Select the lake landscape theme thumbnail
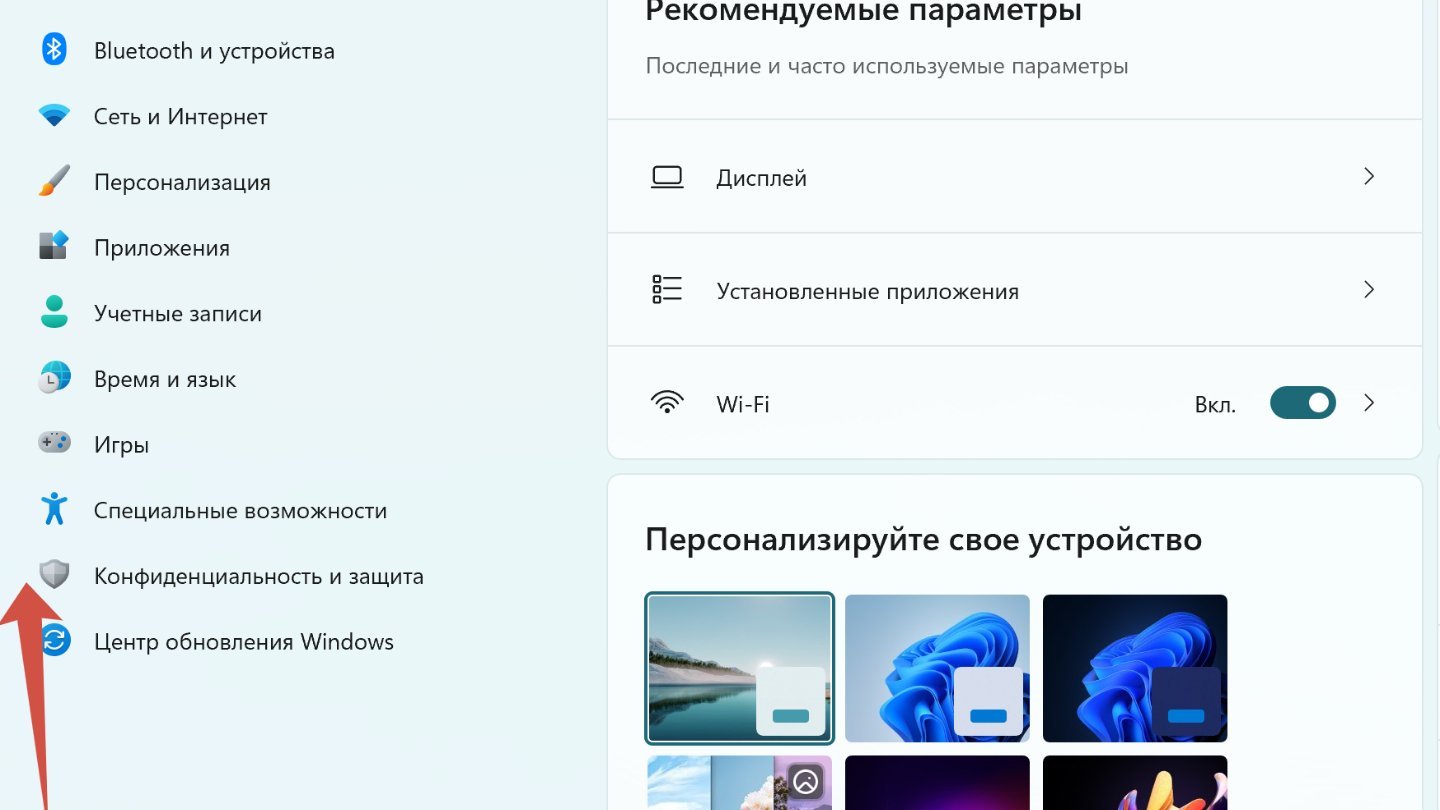Viewport: 1440px width, 810px height. (740, 668)
